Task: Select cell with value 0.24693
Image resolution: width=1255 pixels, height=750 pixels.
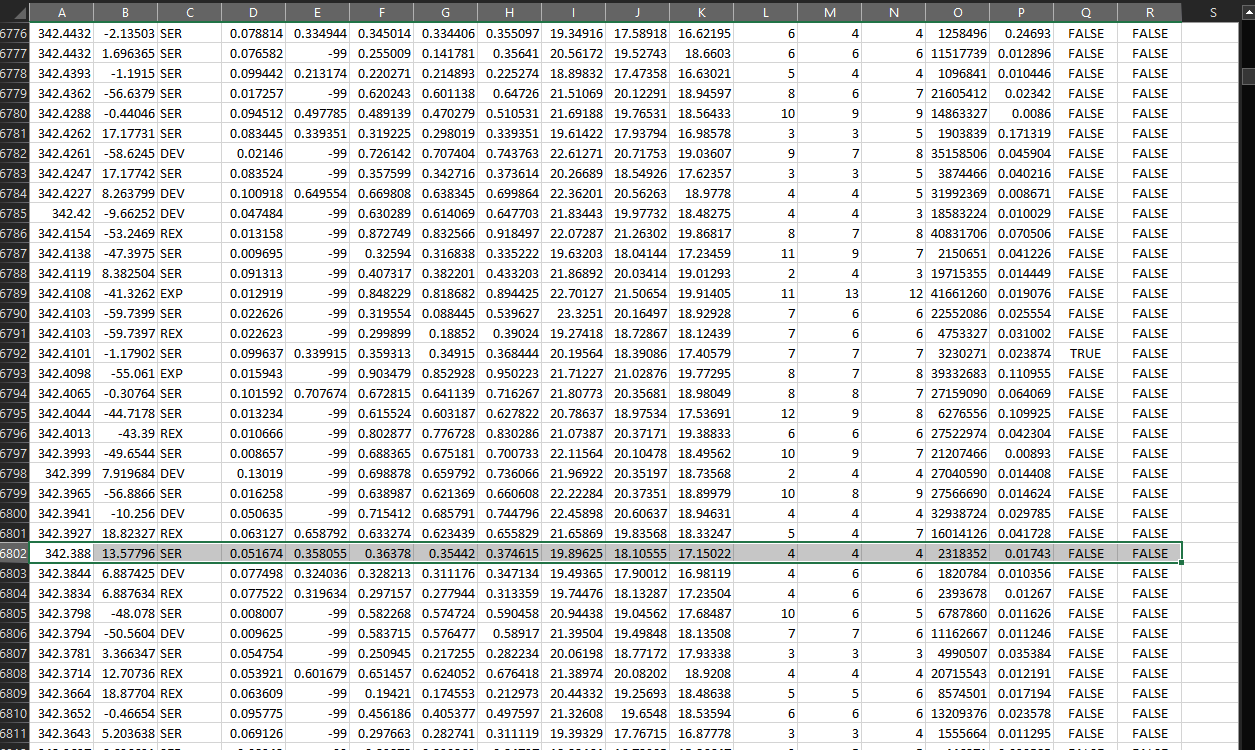Action: pyautogui.click(x=1022, y=33)
